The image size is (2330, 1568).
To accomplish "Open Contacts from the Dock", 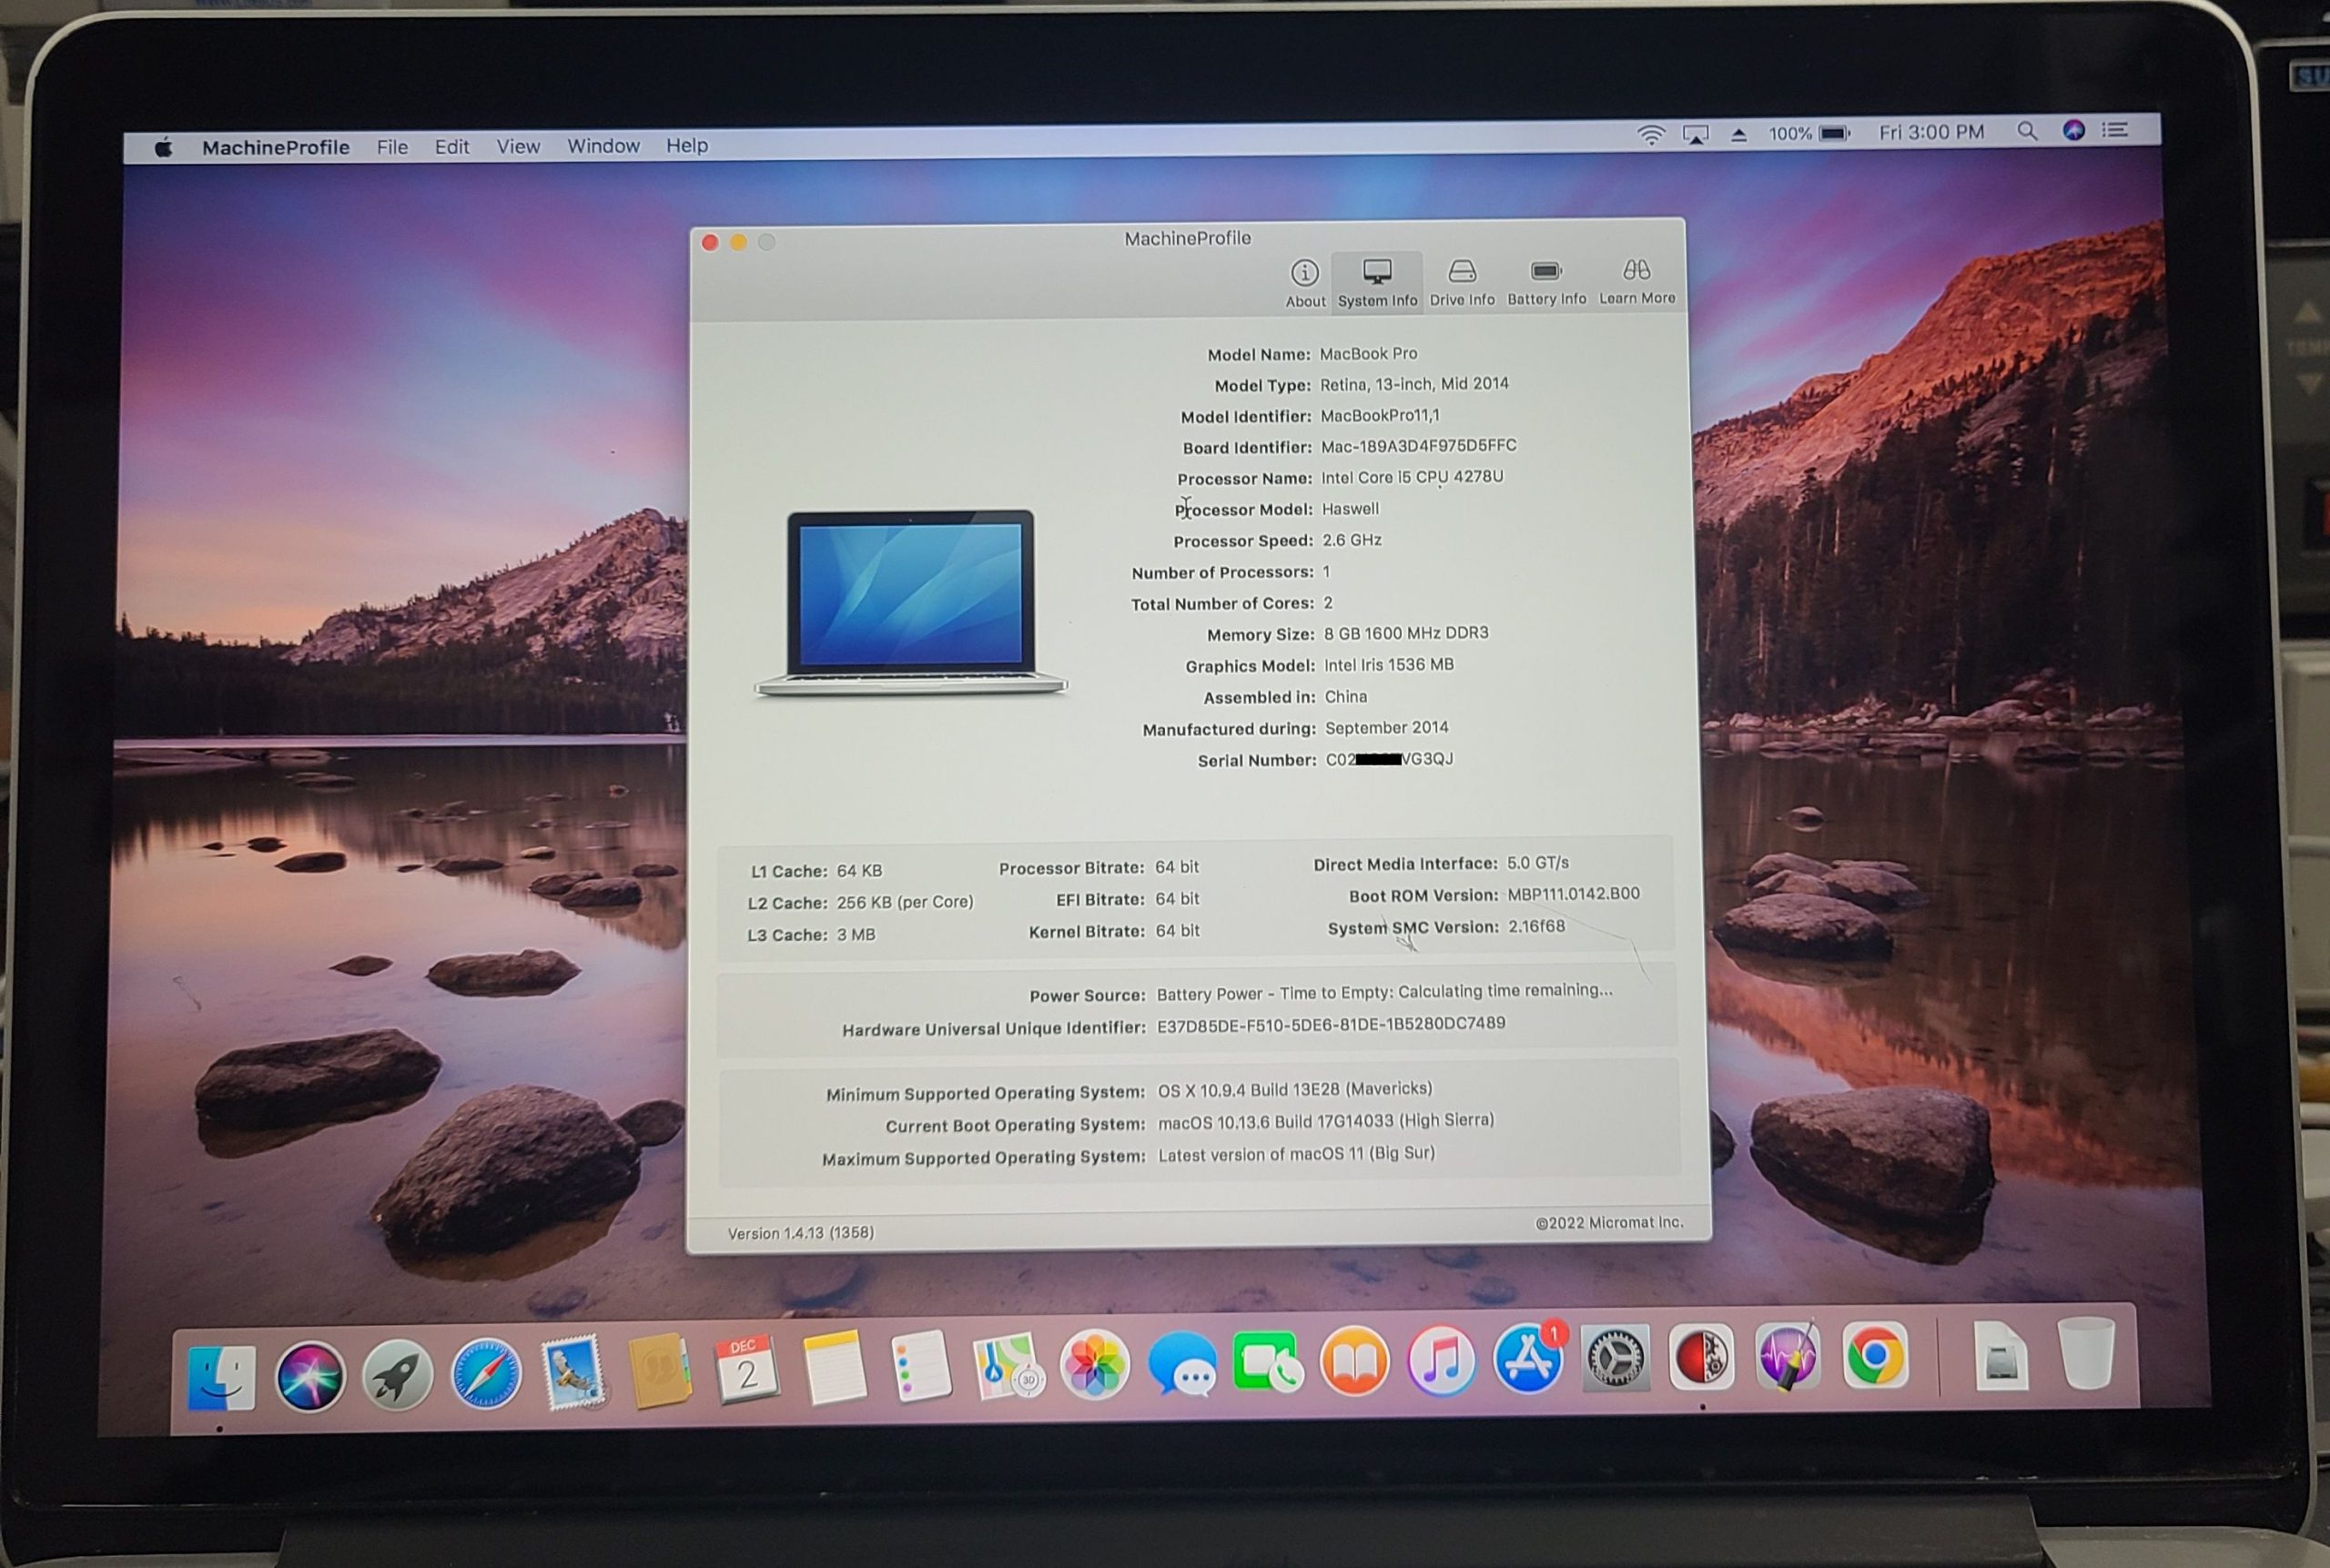I will pos(660,1371).
